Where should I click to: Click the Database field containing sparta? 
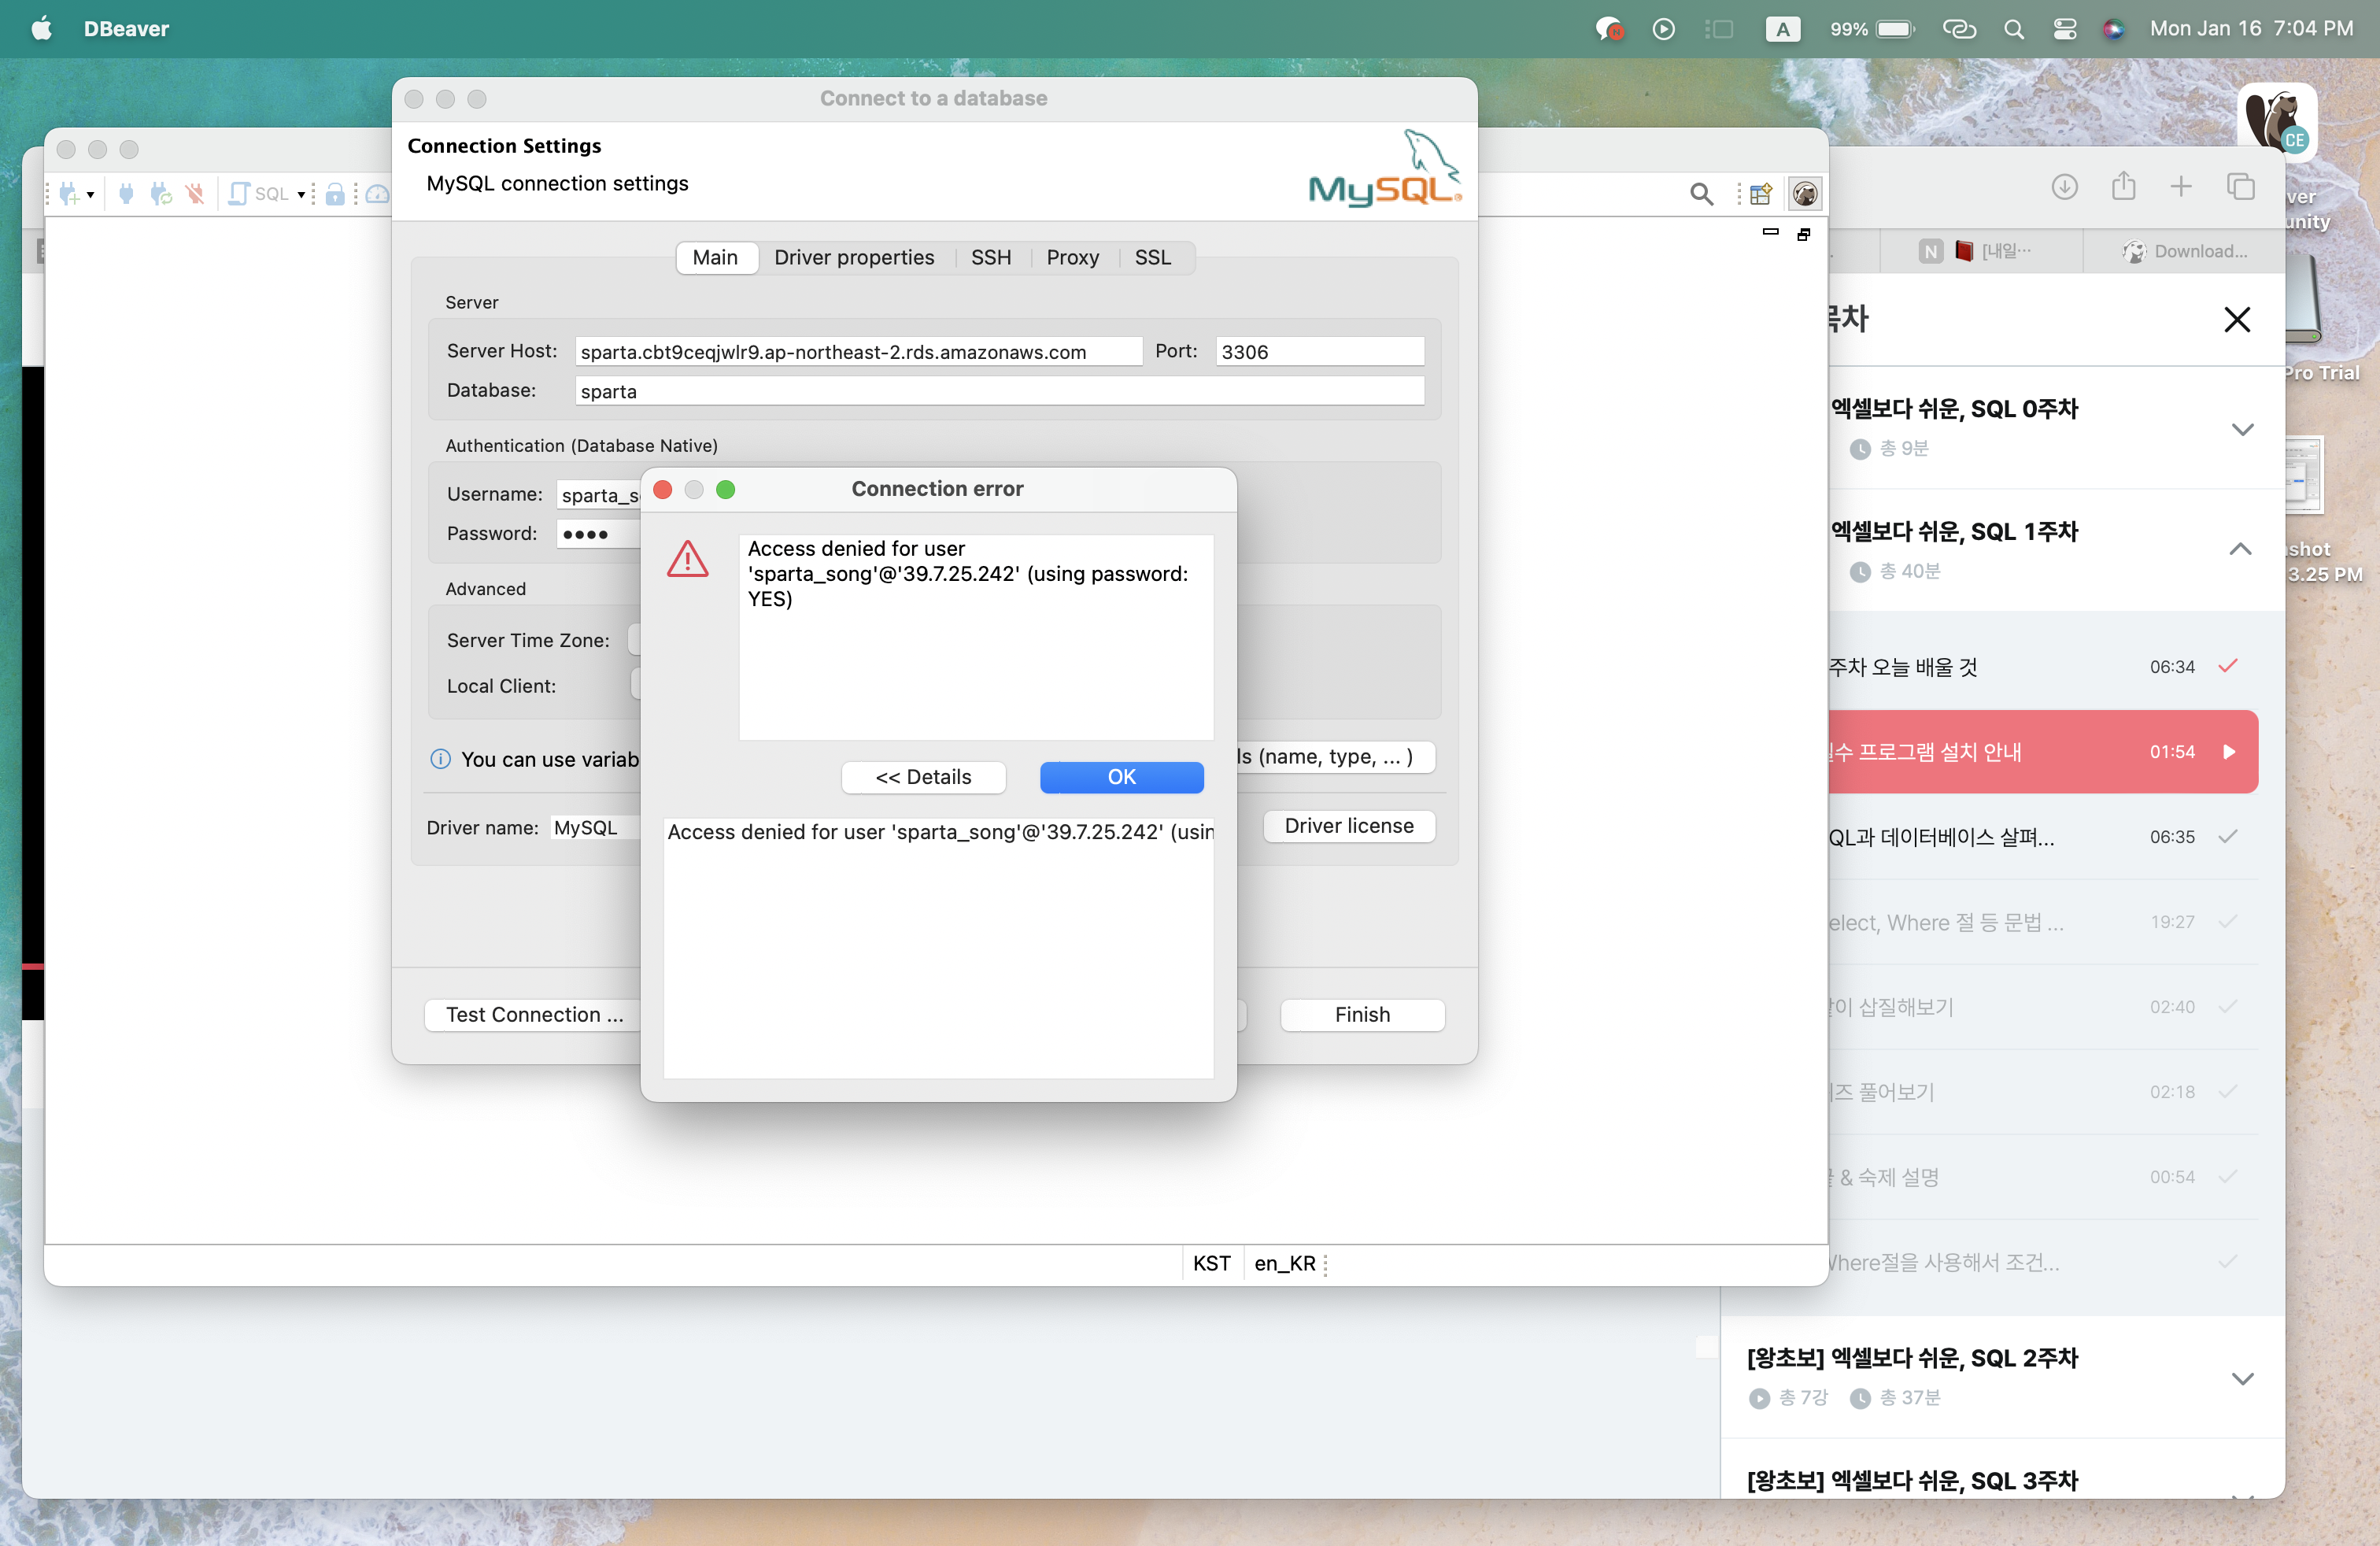click(999, 391)
